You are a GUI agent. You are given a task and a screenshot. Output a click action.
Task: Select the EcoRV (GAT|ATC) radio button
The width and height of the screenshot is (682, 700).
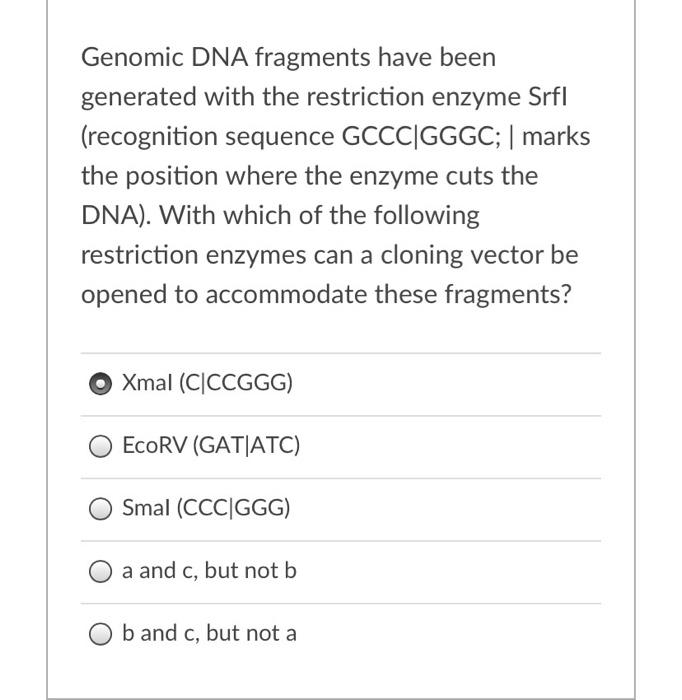click(x=100, y=446)
